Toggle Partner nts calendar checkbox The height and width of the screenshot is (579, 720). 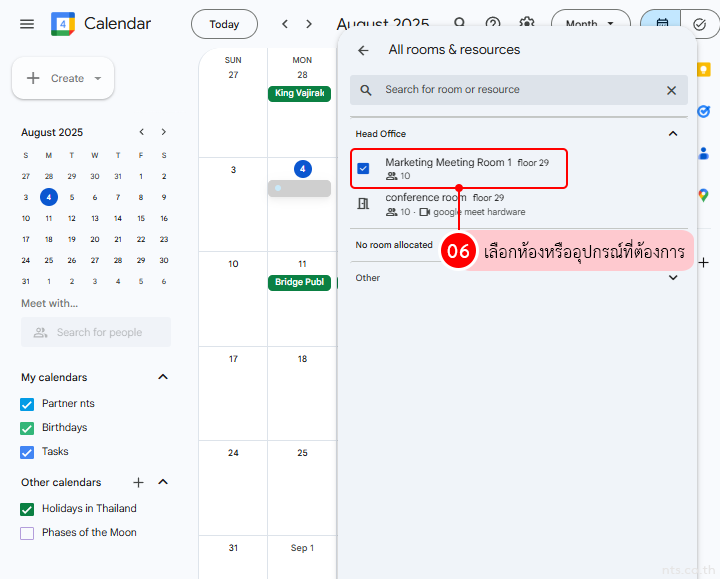click(27, 404)
